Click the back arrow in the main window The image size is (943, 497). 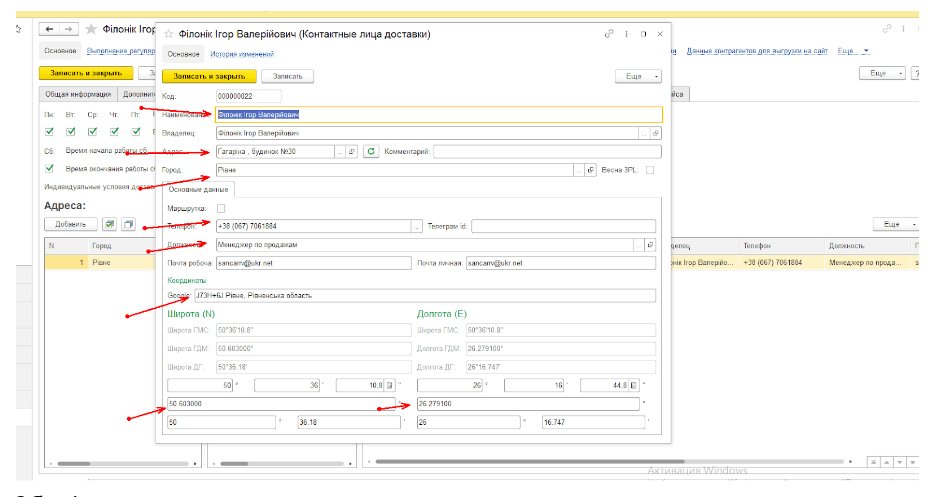point(49,30)
